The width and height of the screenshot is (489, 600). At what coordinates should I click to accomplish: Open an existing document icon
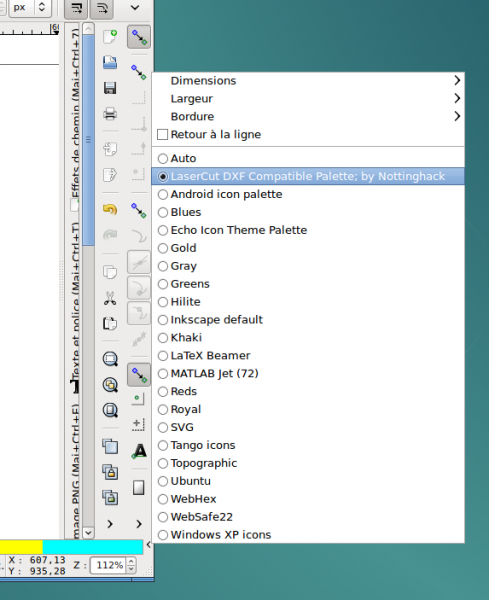pyautogui.click(x=110, y=62)
